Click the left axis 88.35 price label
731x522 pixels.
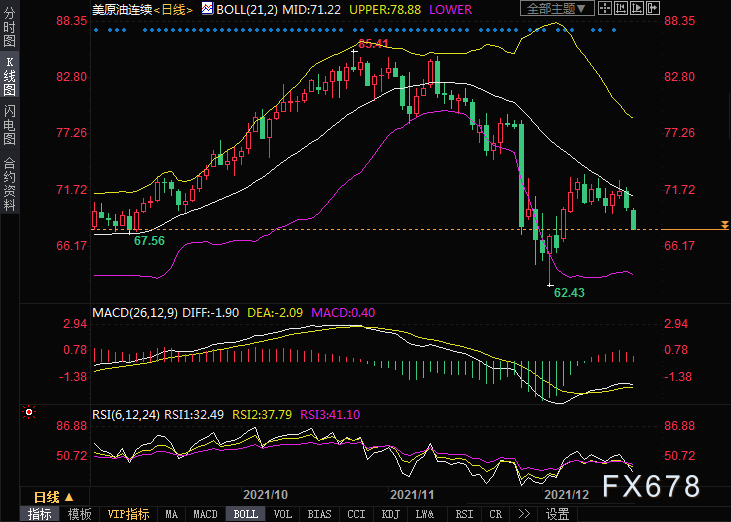(x=72, y=21)
